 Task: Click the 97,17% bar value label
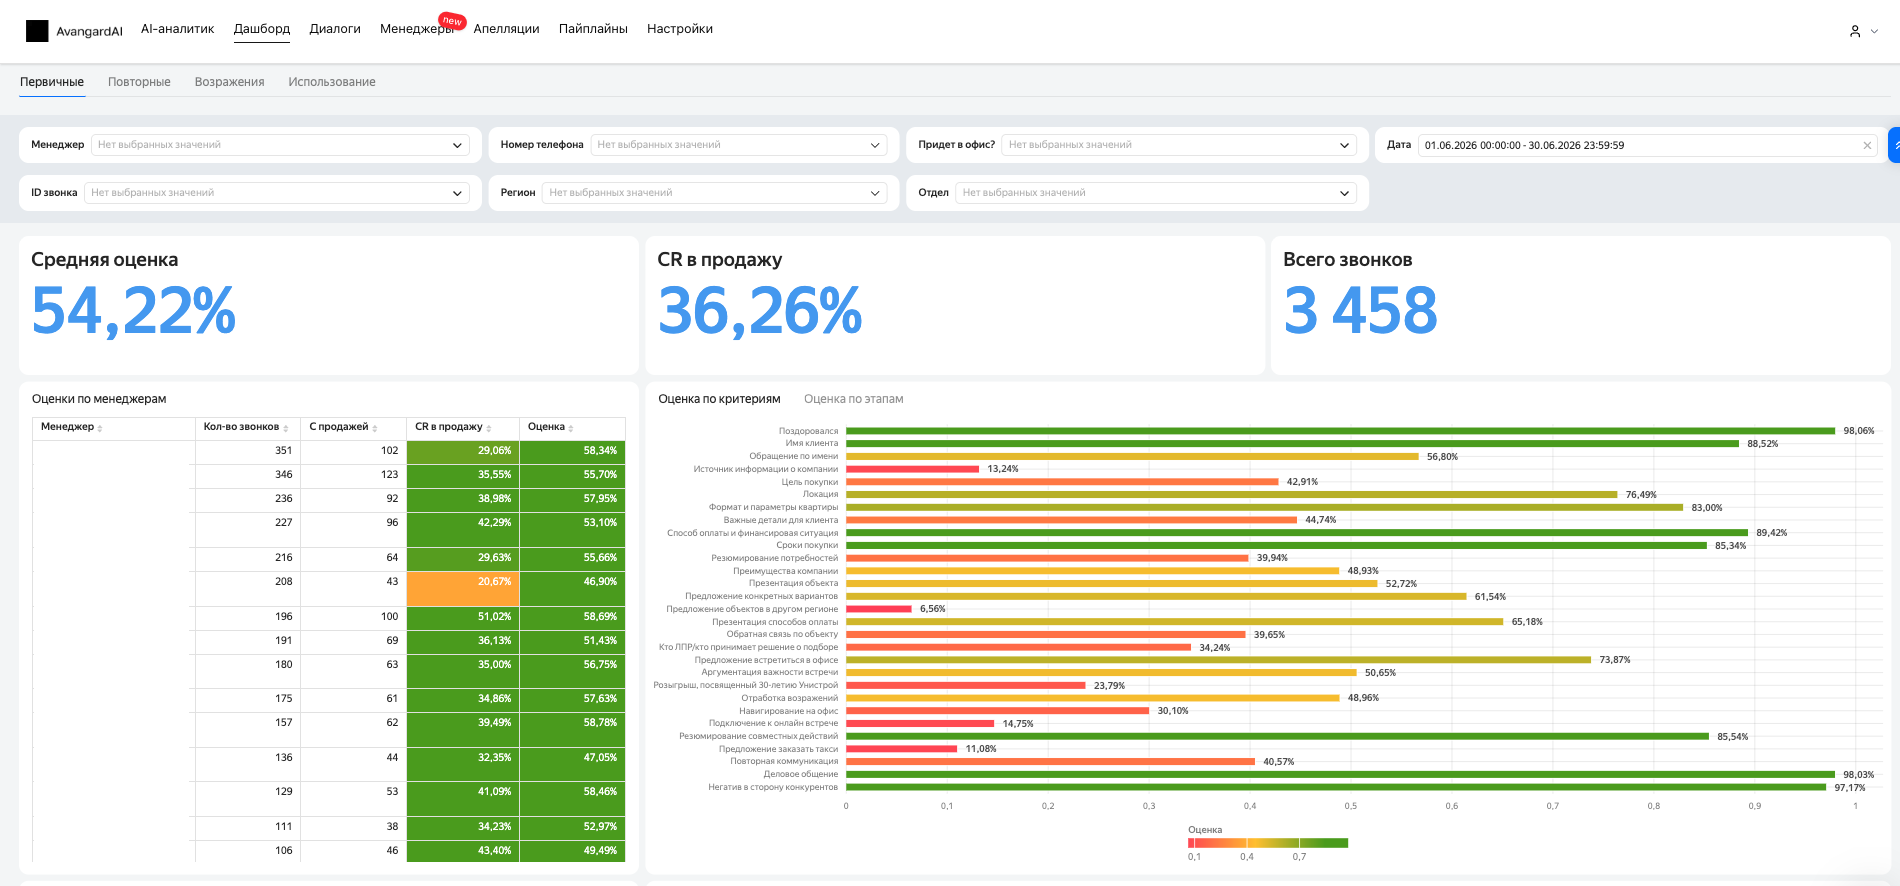(x=1850, y=788)
